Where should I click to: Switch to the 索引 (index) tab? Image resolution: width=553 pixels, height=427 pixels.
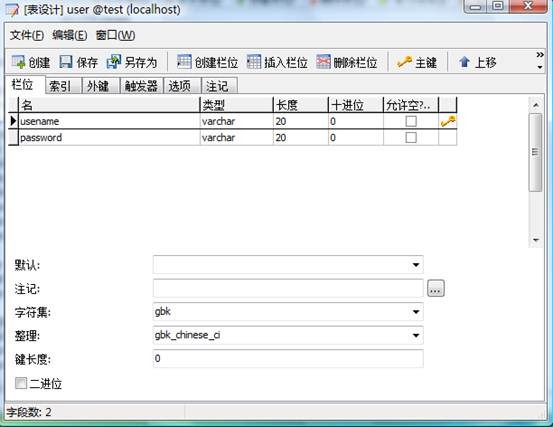point(60,86)
